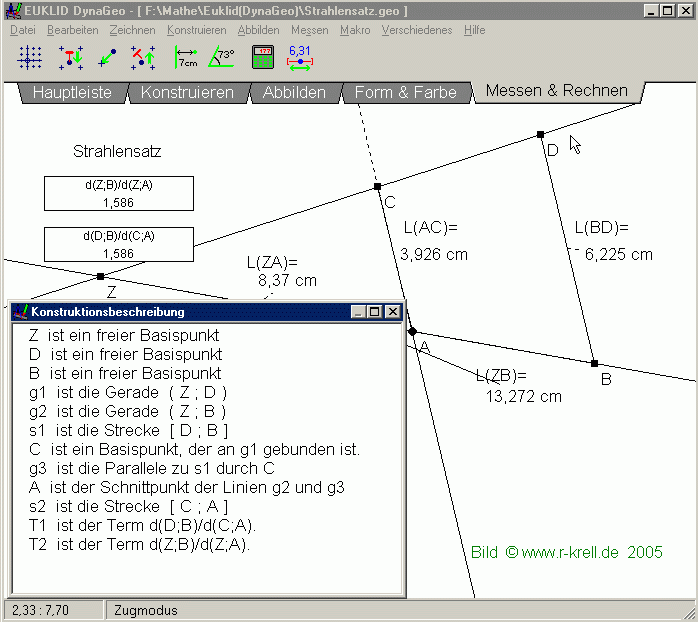This screenshot has height=622, width=698.
Task: Click the d(Z;B)/d(Z;A) term box
Action: [118, 193]
